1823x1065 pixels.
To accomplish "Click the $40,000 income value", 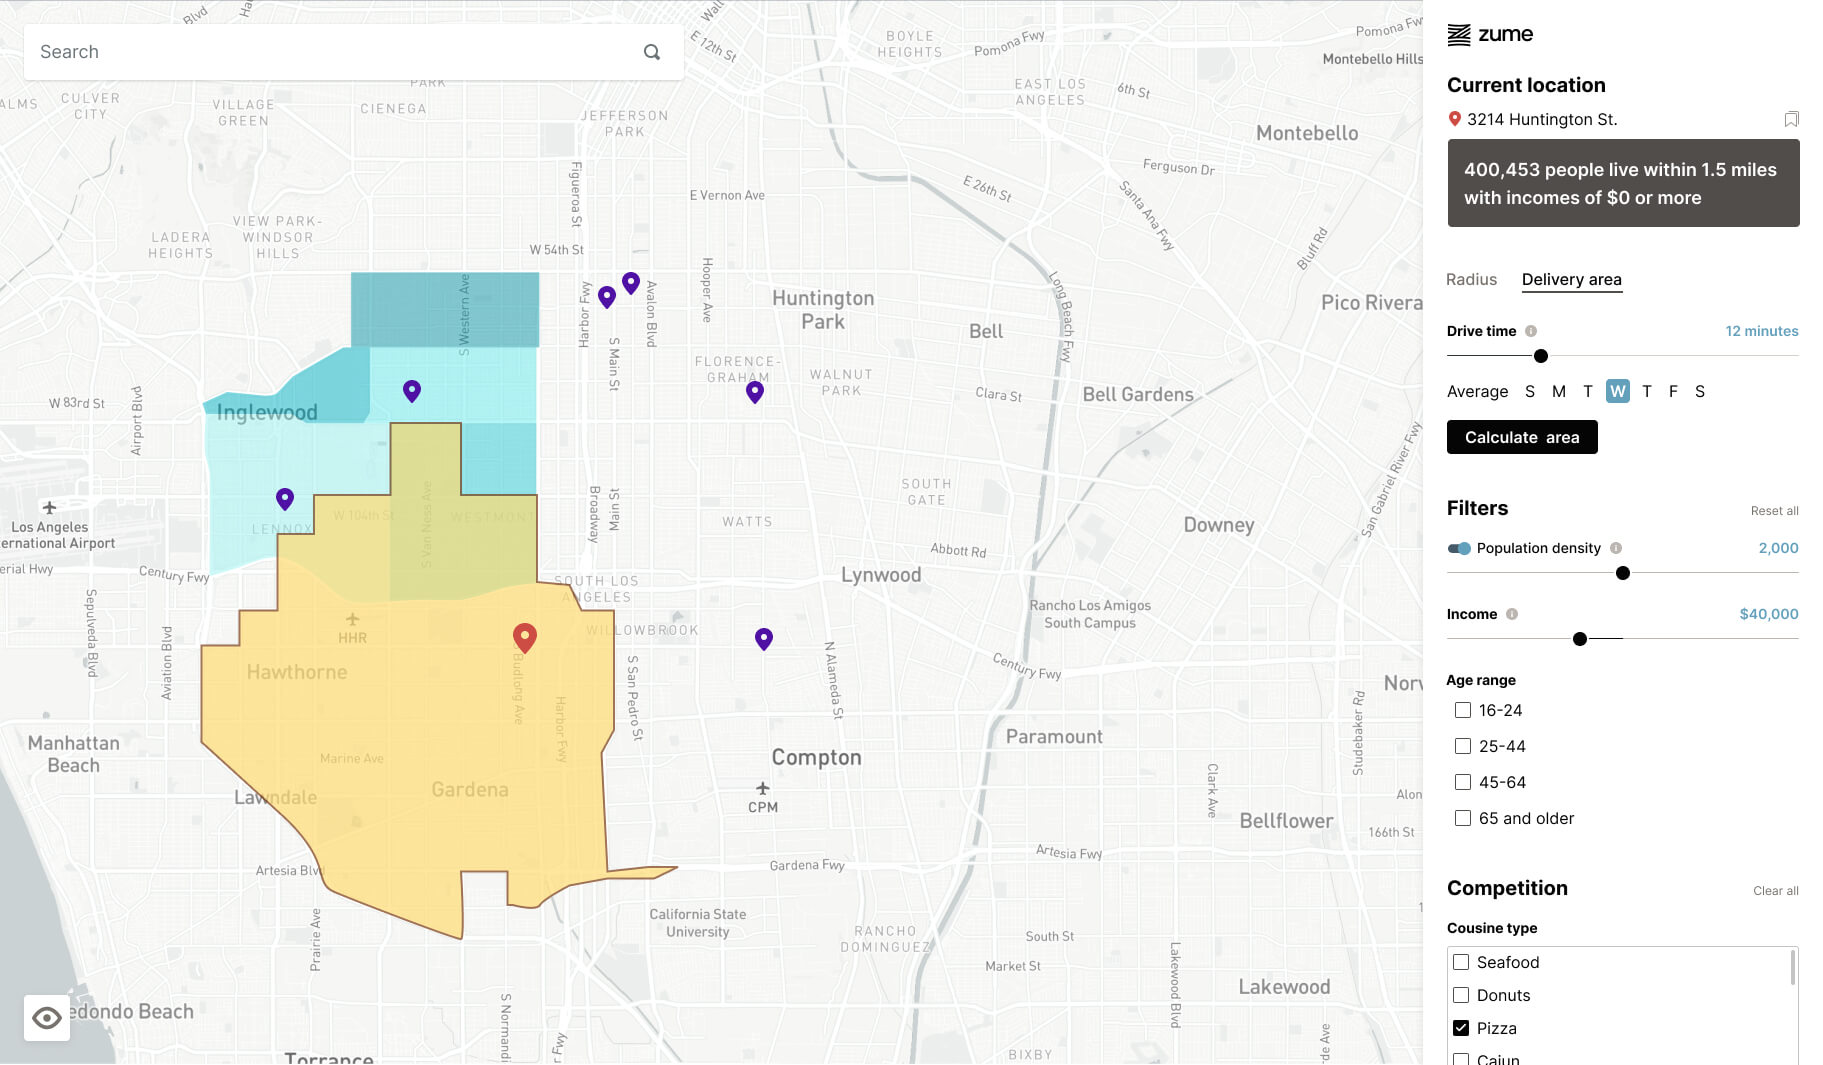I will pyautogui.click(x=1769, y=614).
